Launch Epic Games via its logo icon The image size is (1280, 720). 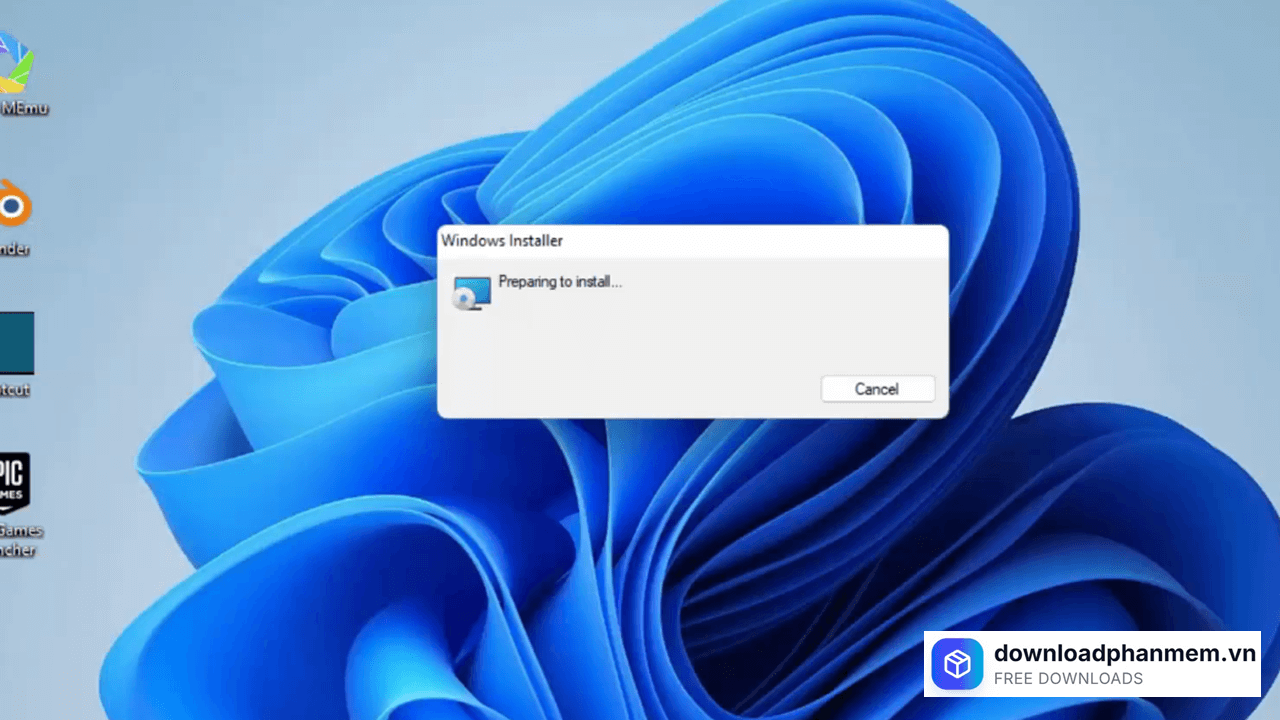coord(14,482)
